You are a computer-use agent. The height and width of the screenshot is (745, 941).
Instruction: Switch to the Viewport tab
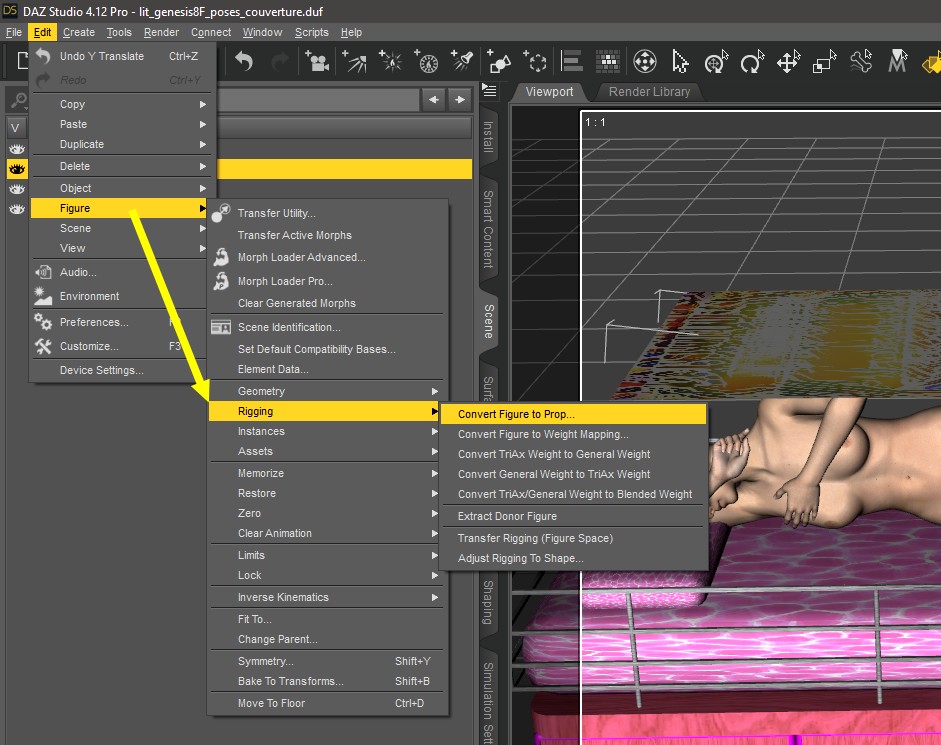(549, 92)
